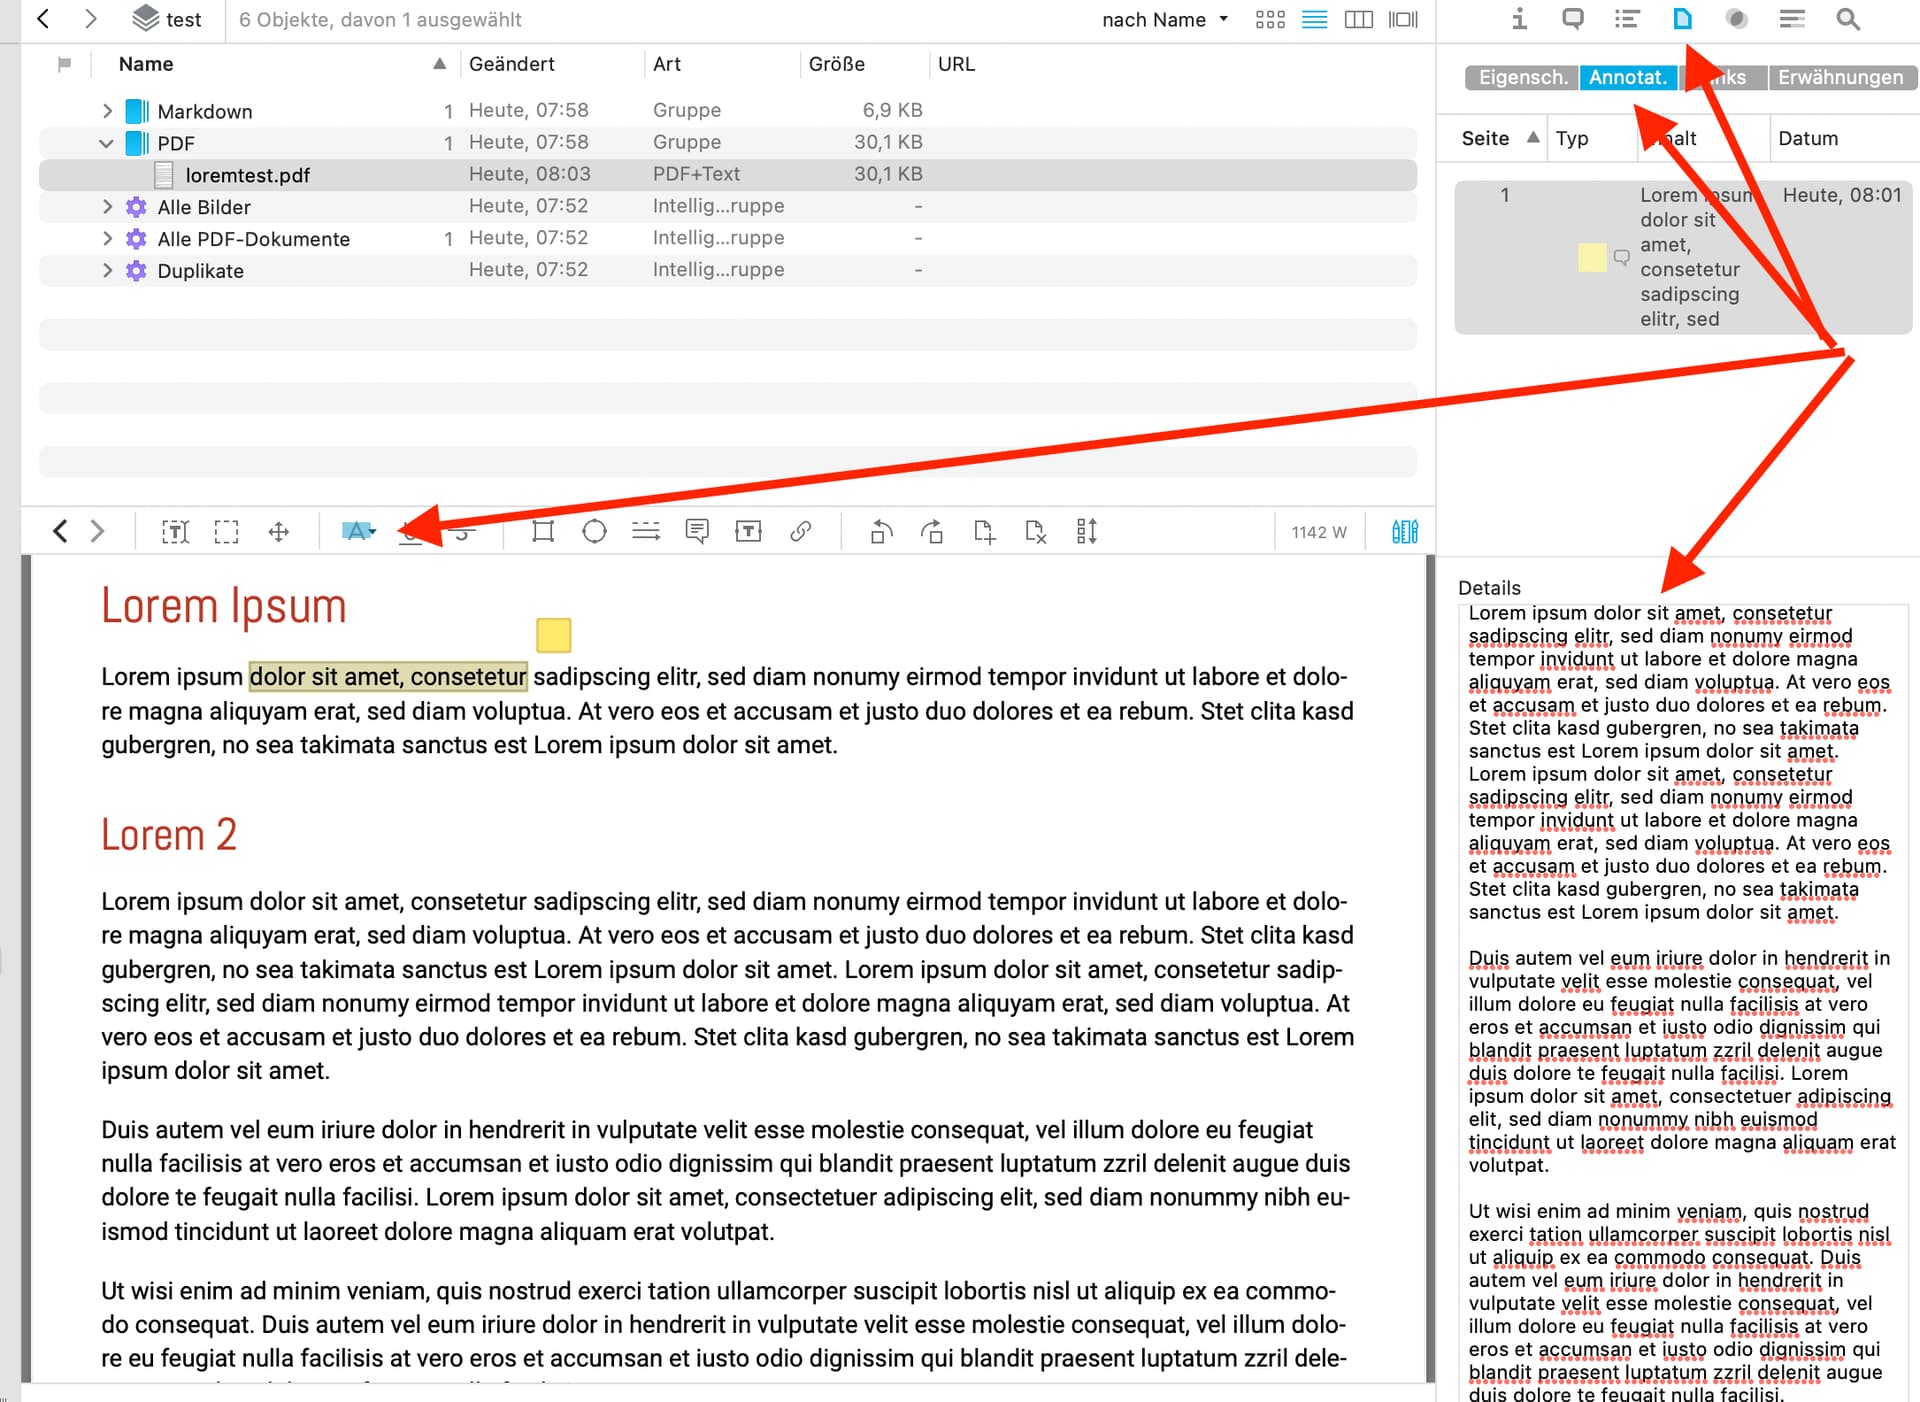The image size is (1920, 1402).
Task: Go forward with the top navigation arrow
Action: 90,19
